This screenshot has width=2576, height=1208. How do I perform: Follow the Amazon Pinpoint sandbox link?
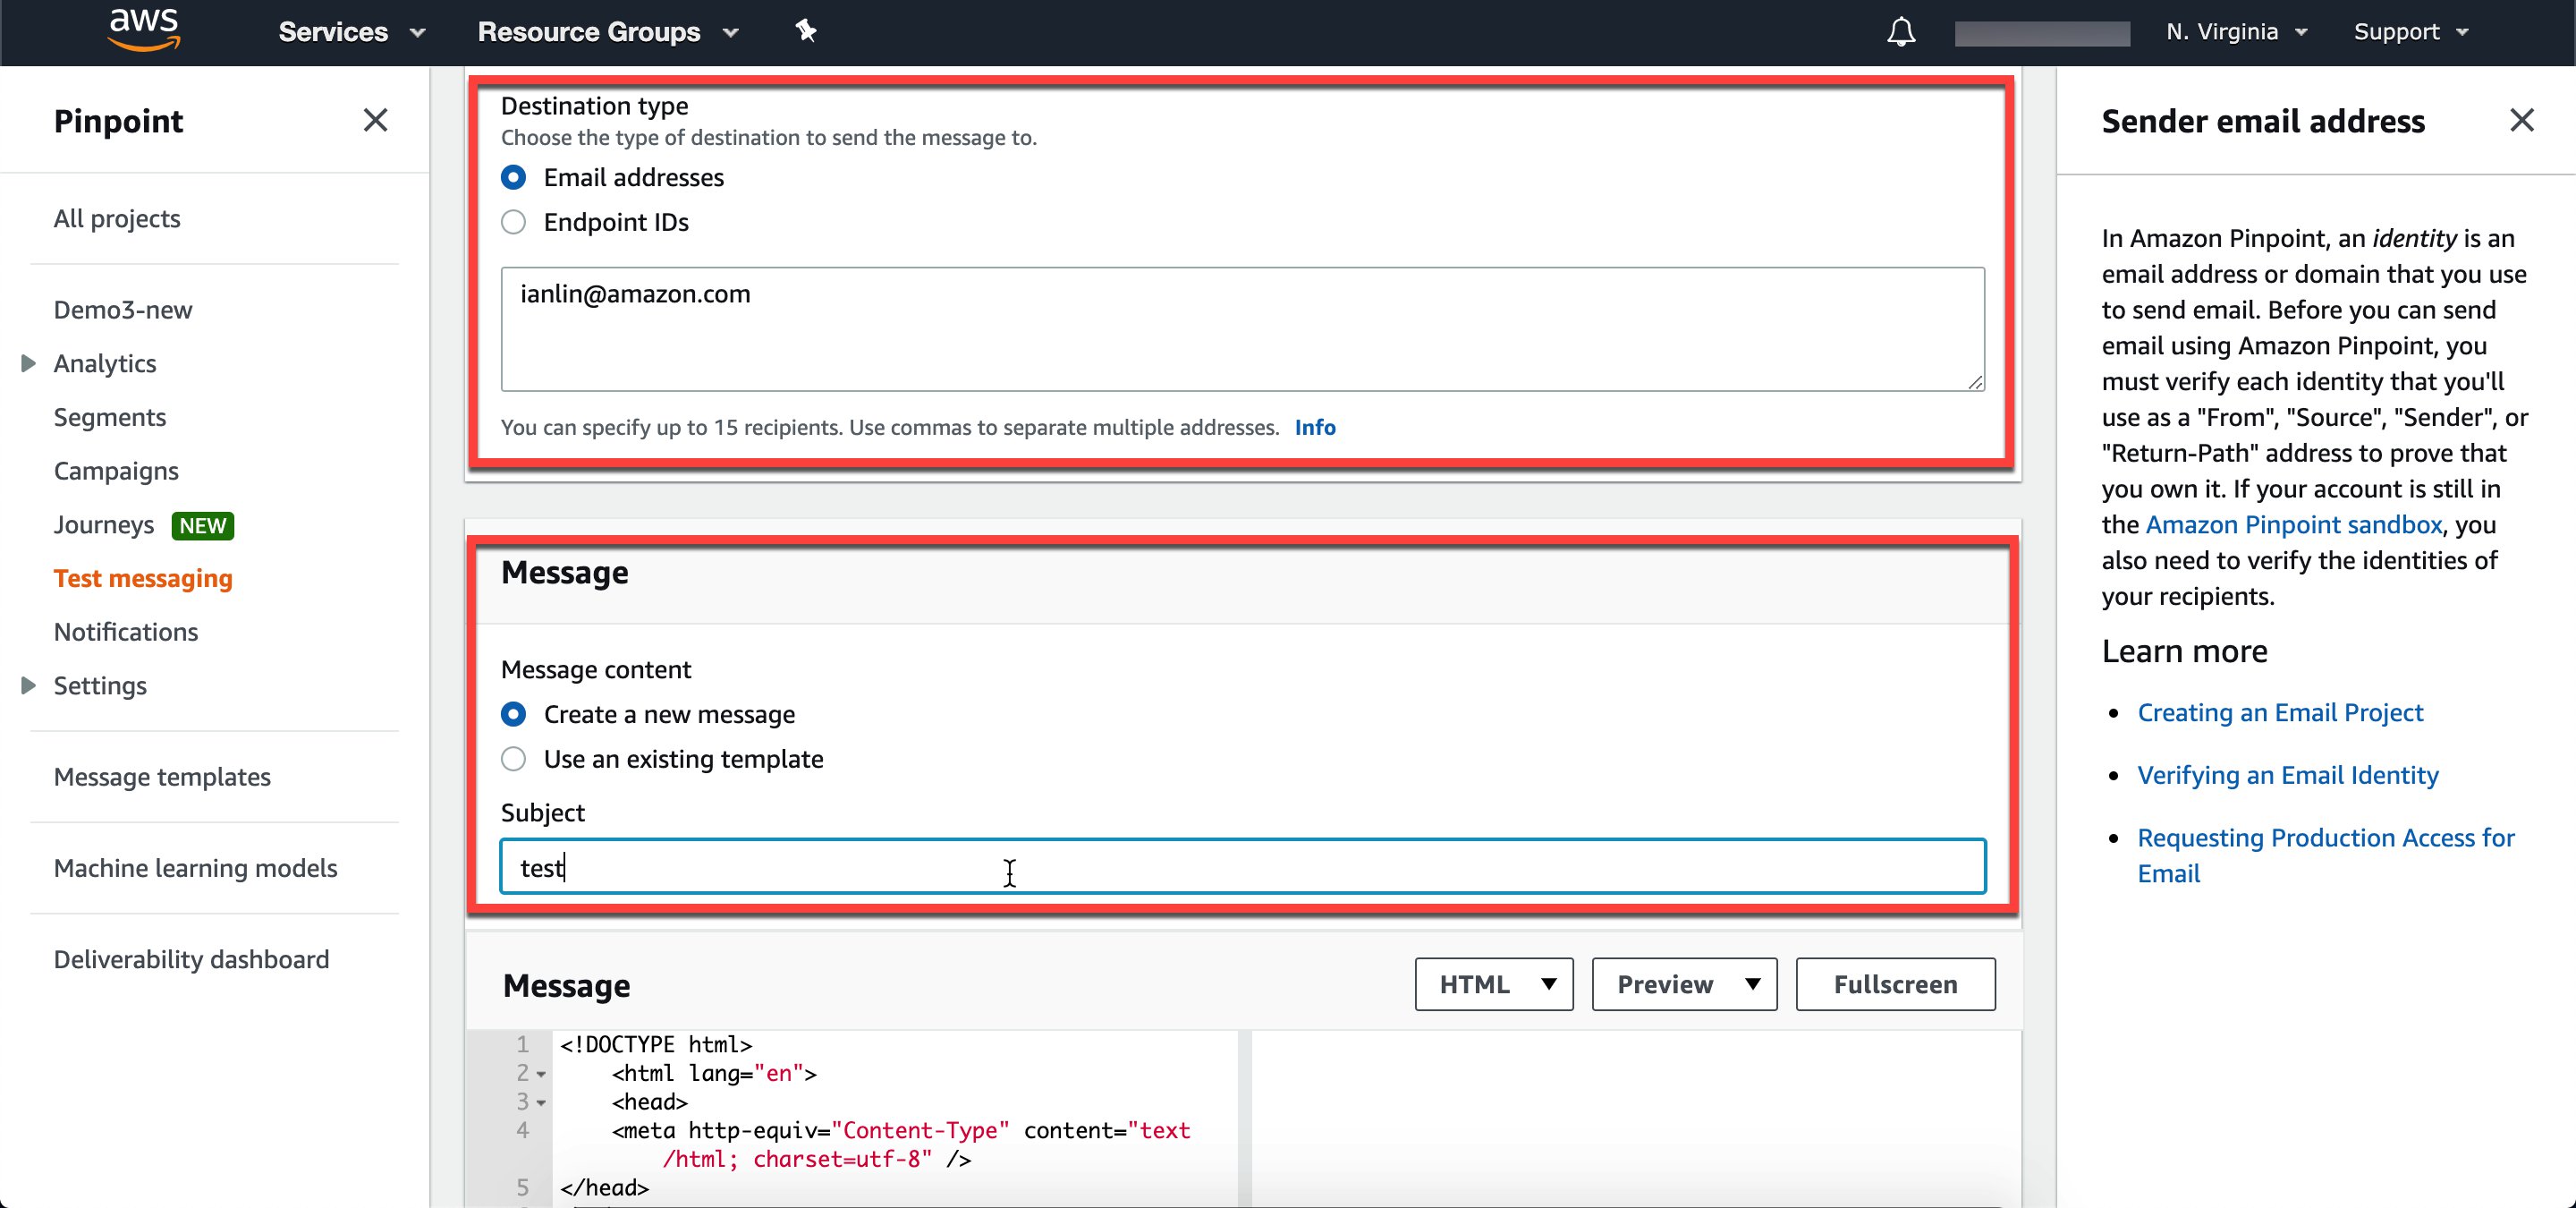click(x=2293, y=524)
